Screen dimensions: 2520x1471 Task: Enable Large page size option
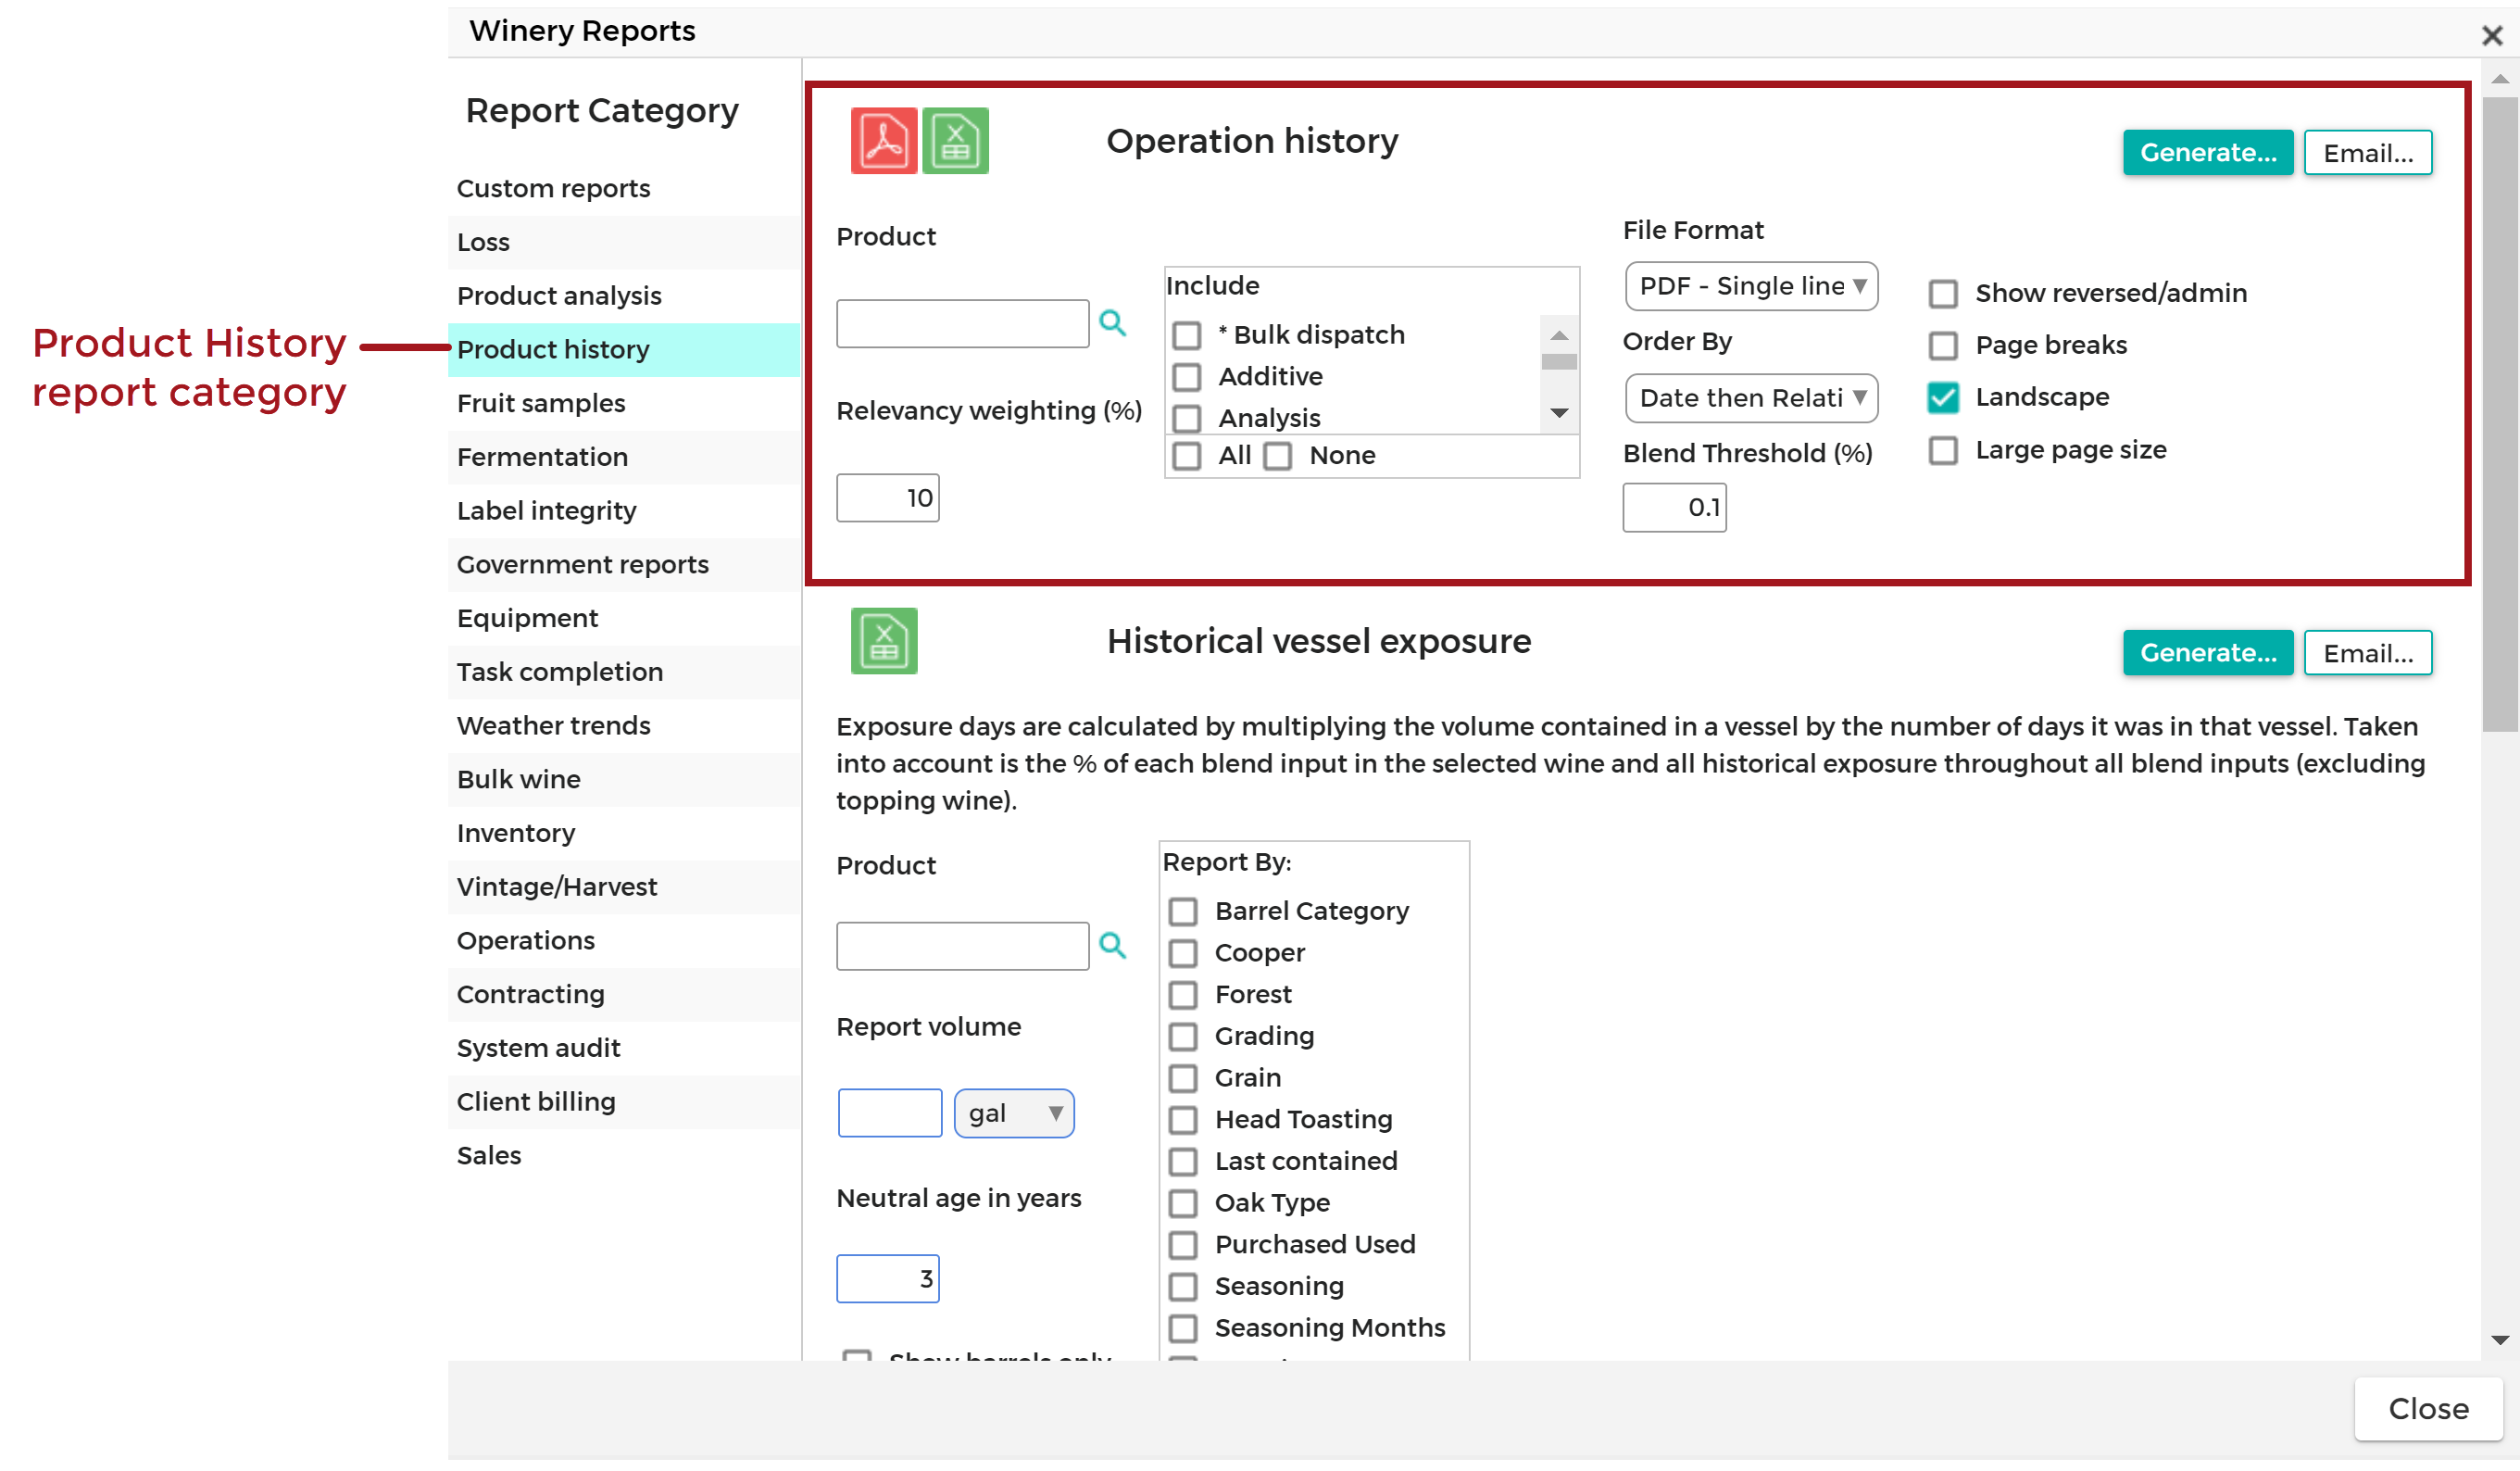click(x=1943, y=451)
